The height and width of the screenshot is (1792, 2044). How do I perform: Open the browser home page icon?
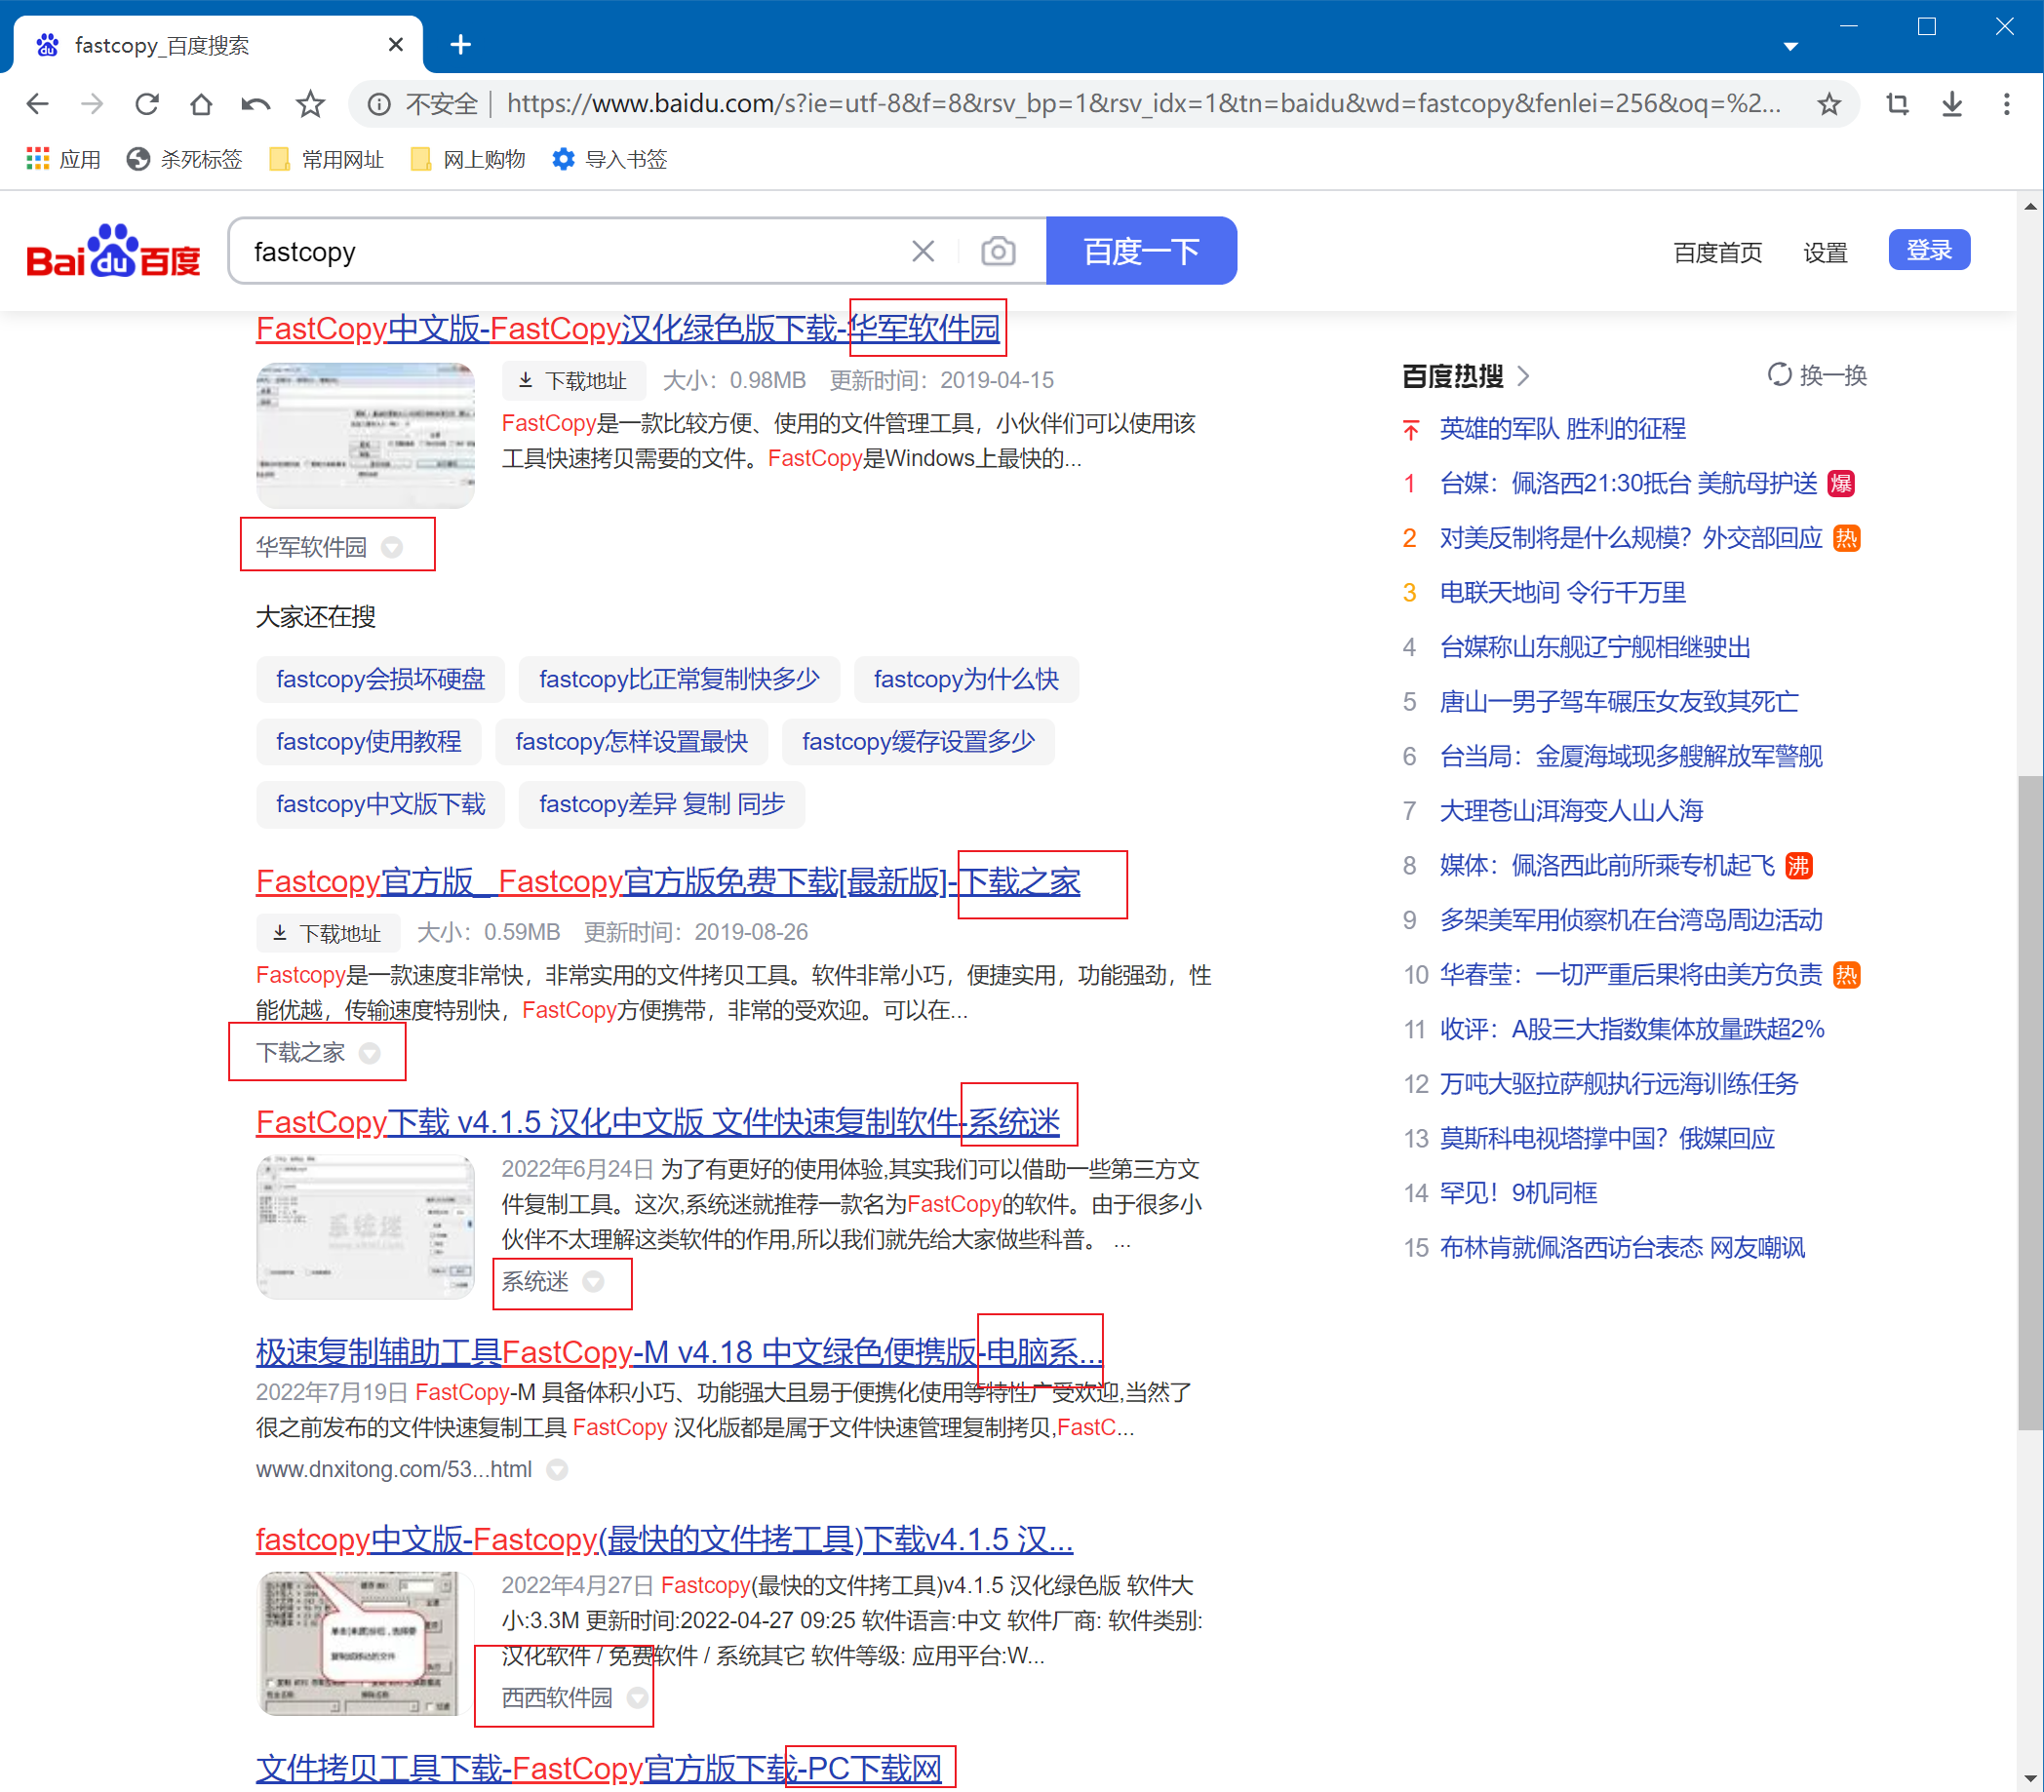202,103
